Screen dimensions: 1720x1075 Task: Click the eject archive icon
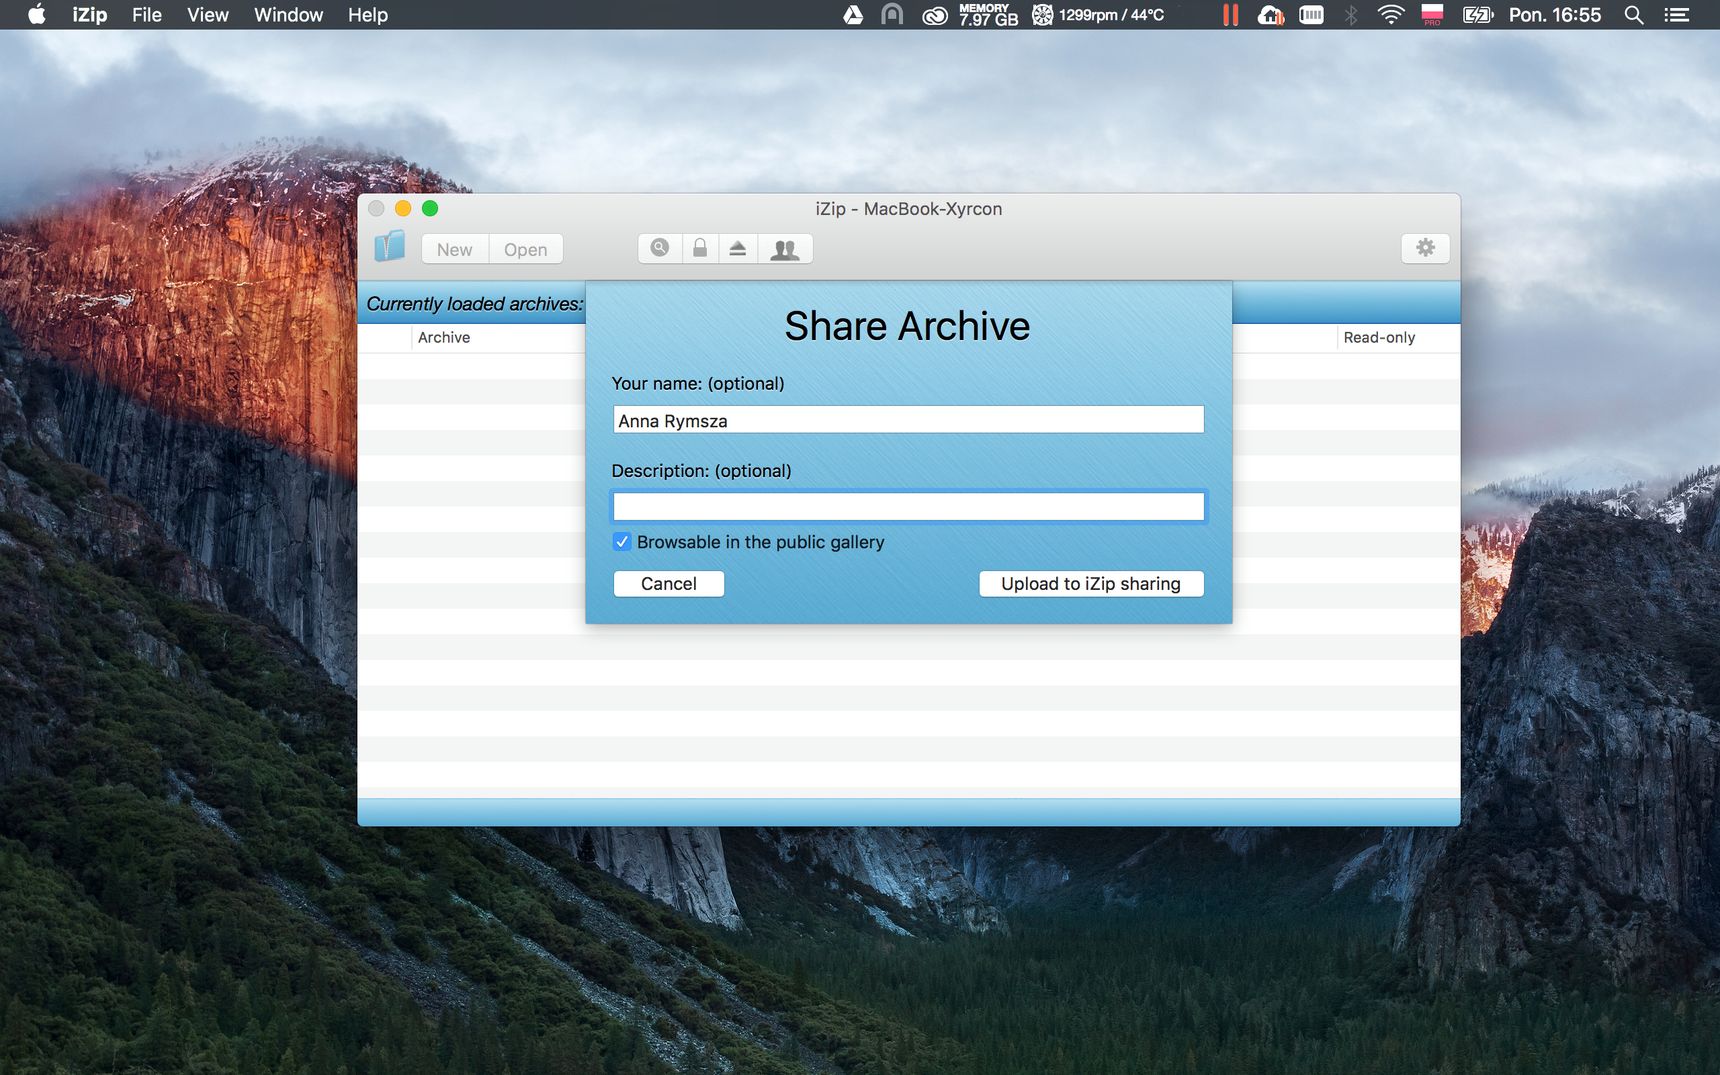pyautogui.click(x=738, y=248)
